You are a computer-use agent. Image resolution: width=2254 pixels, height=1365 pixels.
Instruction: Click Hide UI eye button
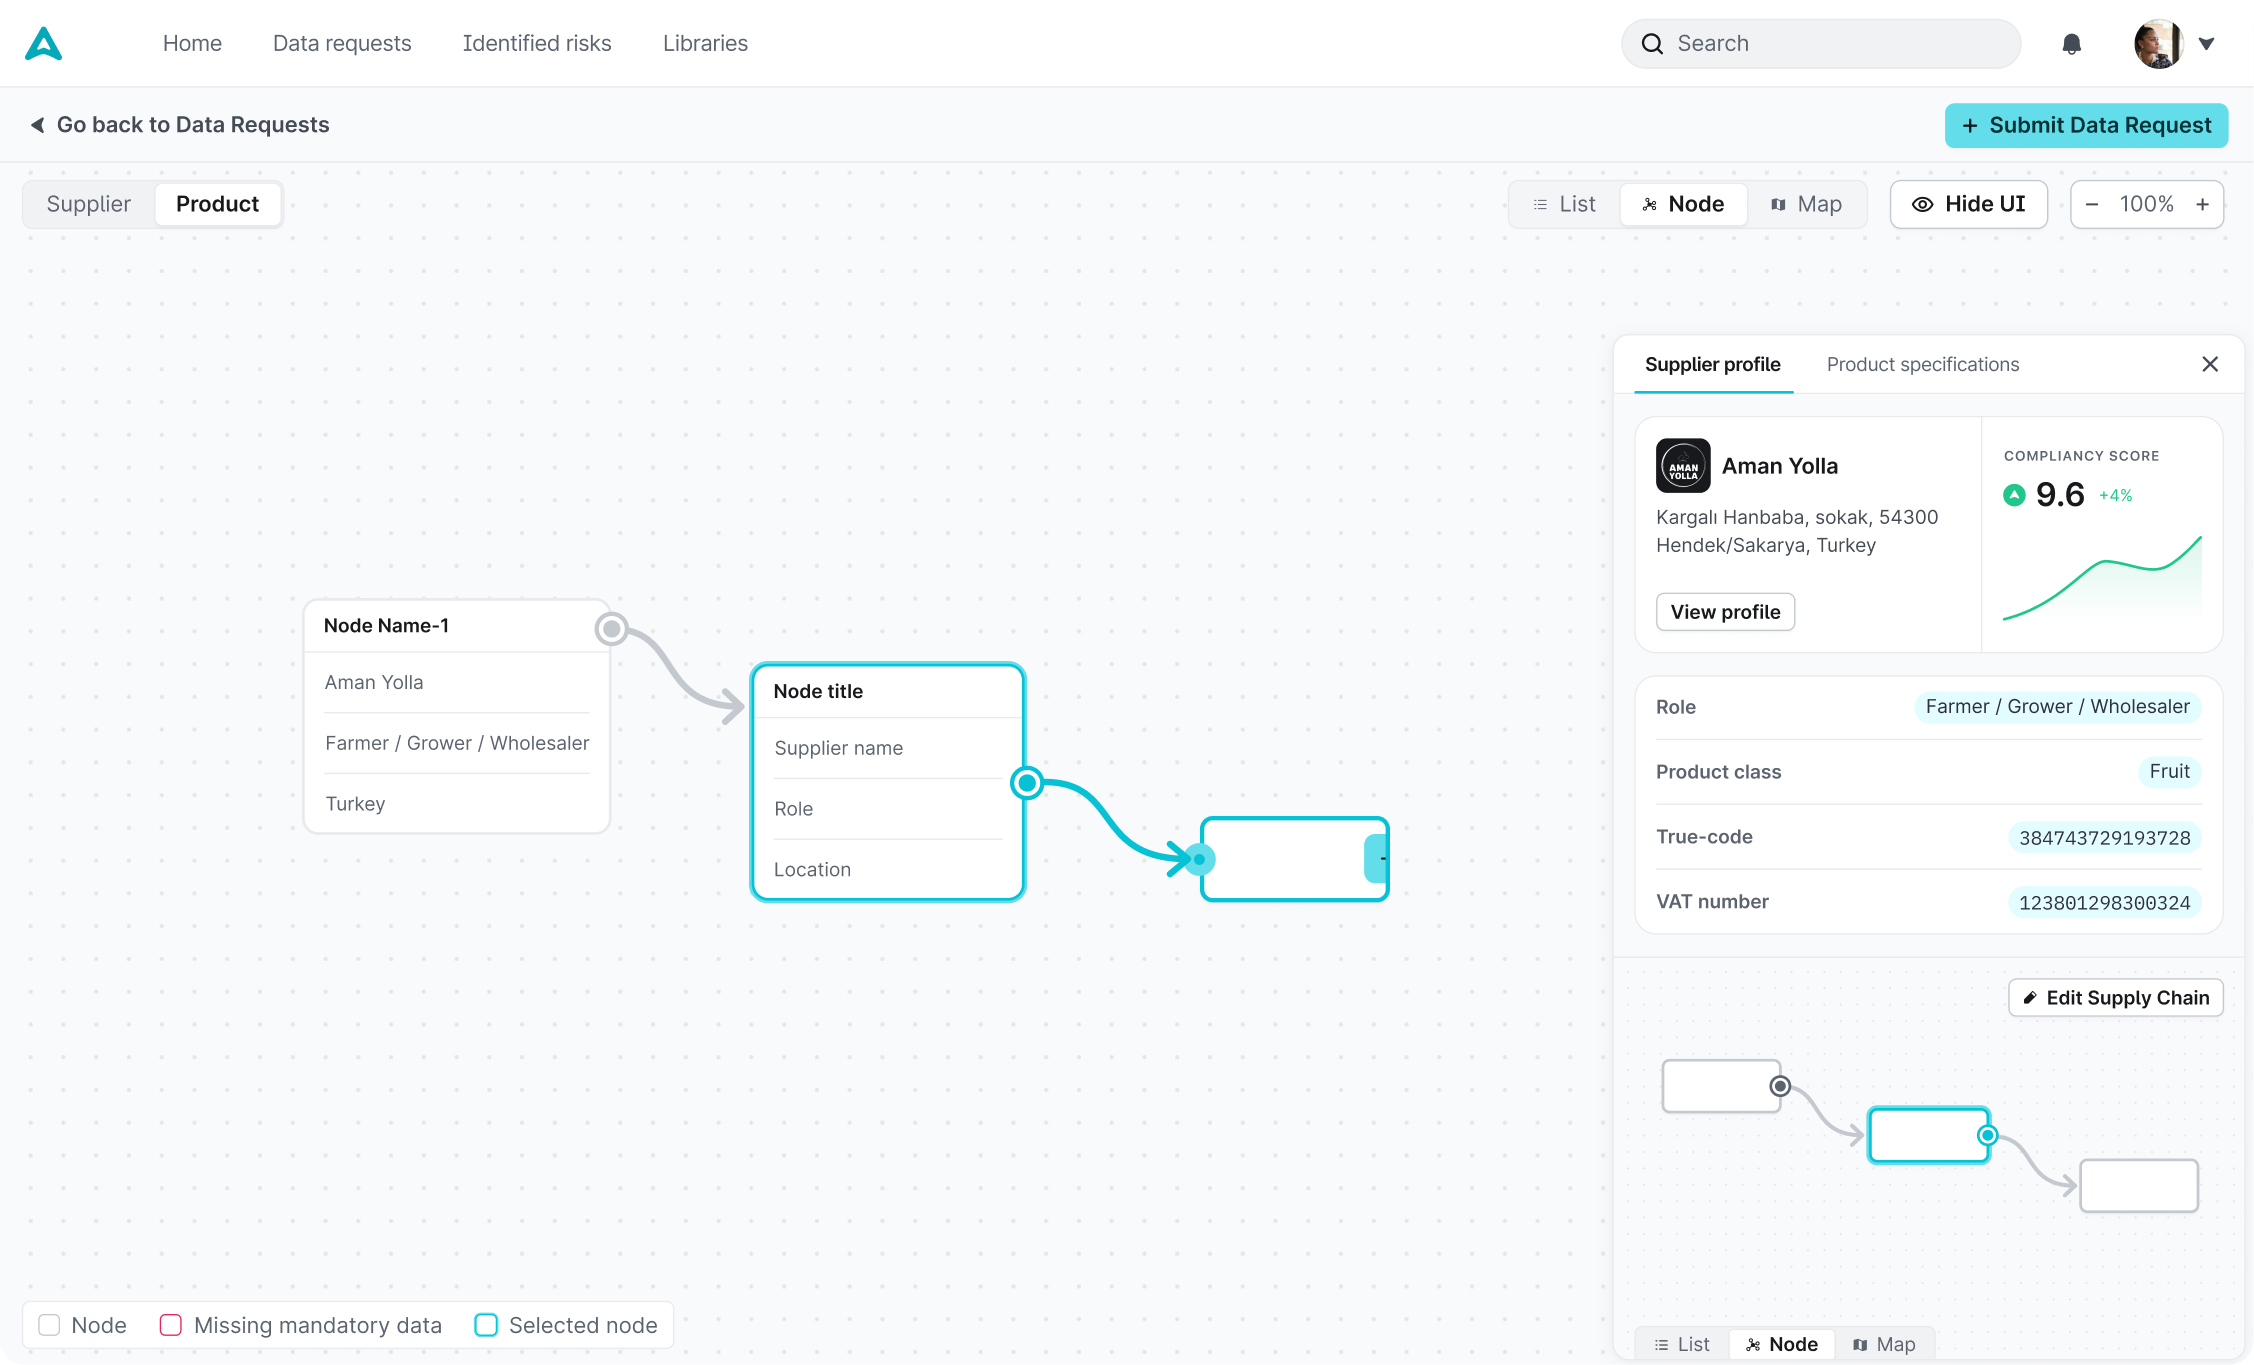1968,204
